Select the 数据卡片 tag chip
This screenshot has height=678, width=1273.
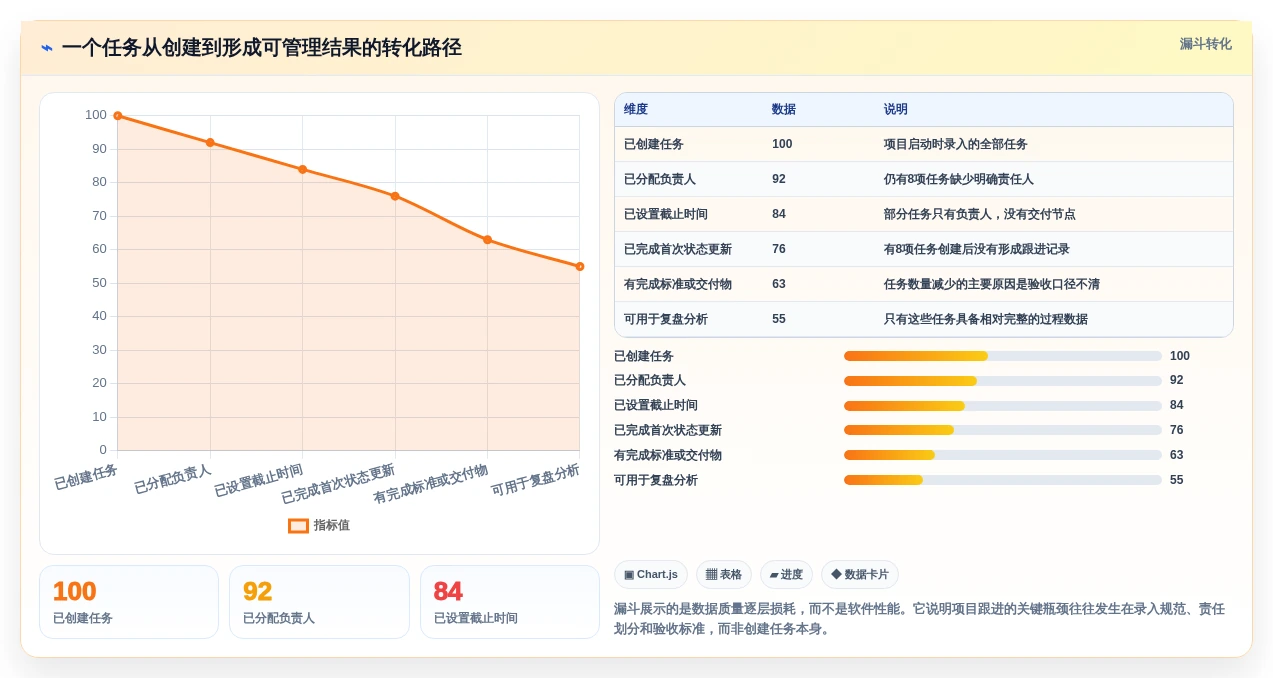click(x=860, y=574)
